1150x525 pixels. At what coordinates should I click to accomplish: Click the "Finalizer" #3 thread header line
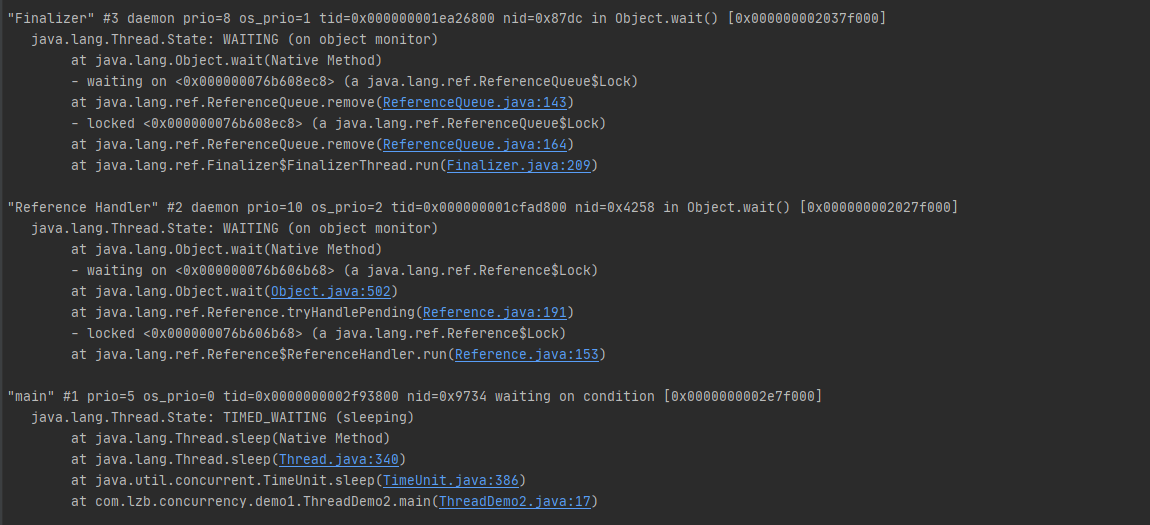coord(447,18)
